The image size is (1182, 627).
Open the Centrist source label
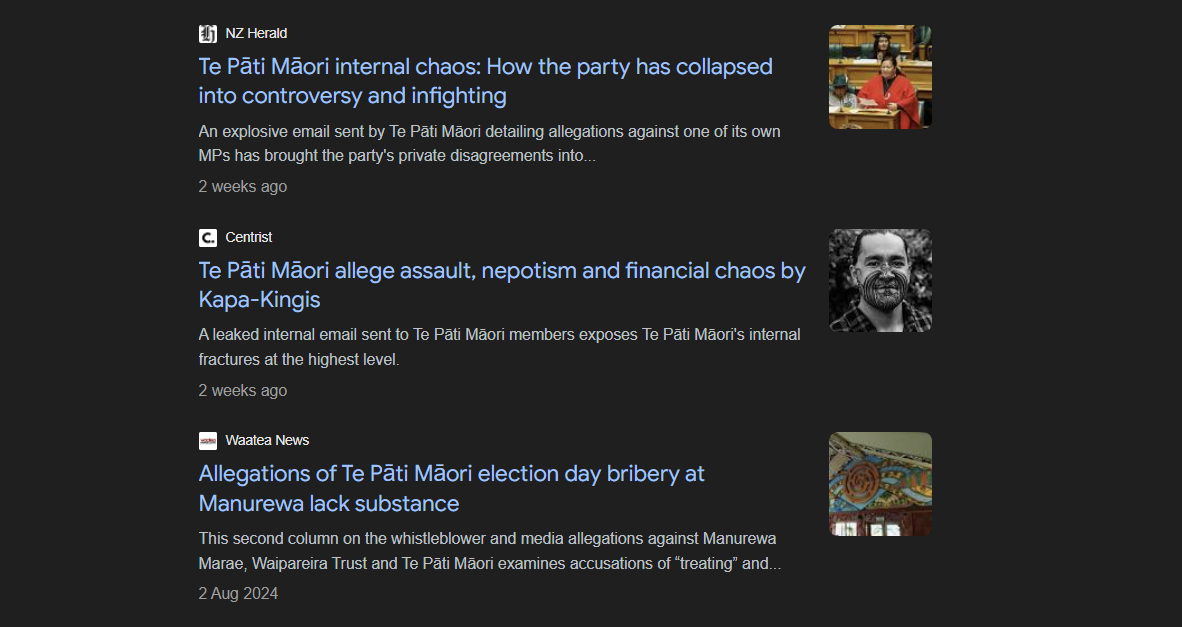pyautogui.click(x=249, y=238)
